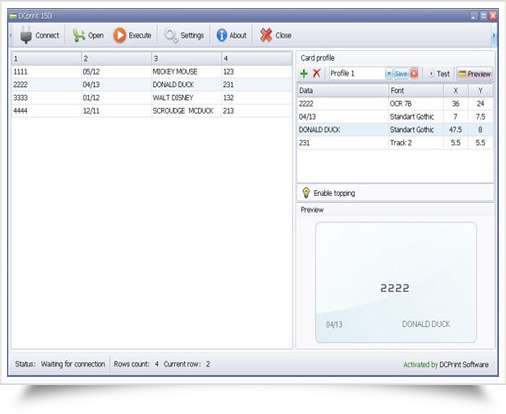Screen dimensions: 506x414
Task: Toggle Enable topping lightbulb
Action: pyautogui.click(x=306, y=193)
